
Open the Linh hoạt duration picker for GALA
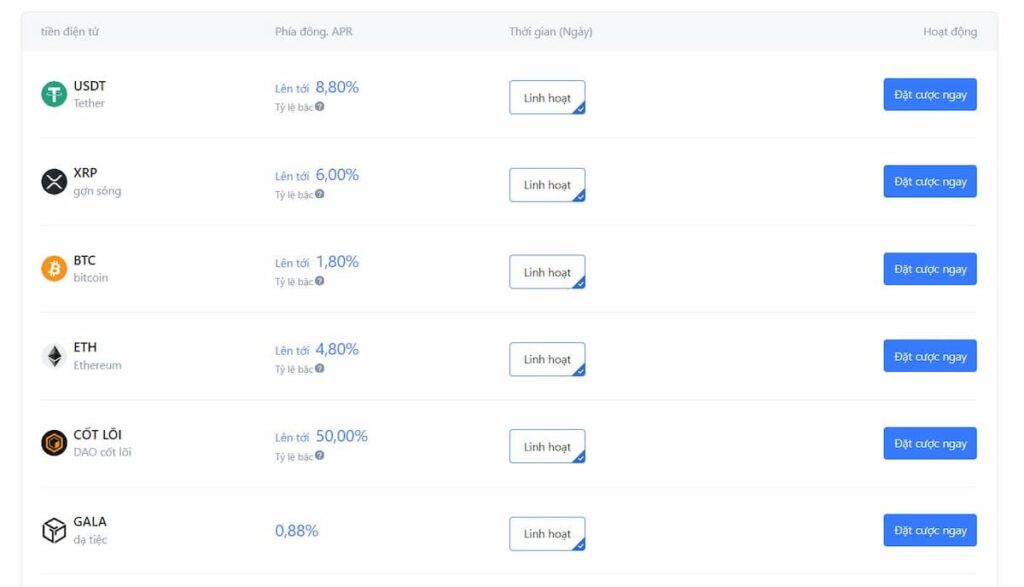(547, 533)
